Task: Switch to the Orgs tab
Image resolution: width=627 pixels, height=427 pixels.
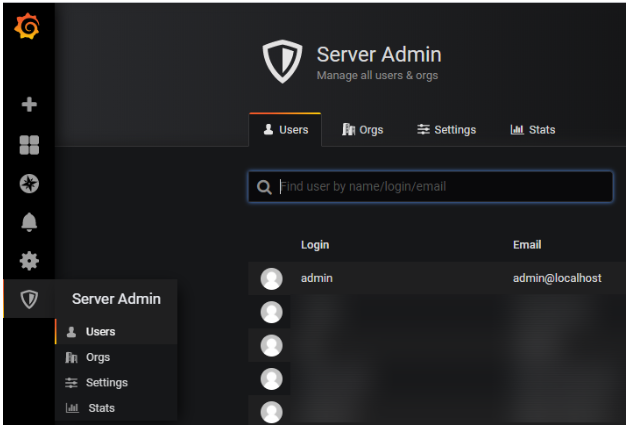Action: click(363, 130)
